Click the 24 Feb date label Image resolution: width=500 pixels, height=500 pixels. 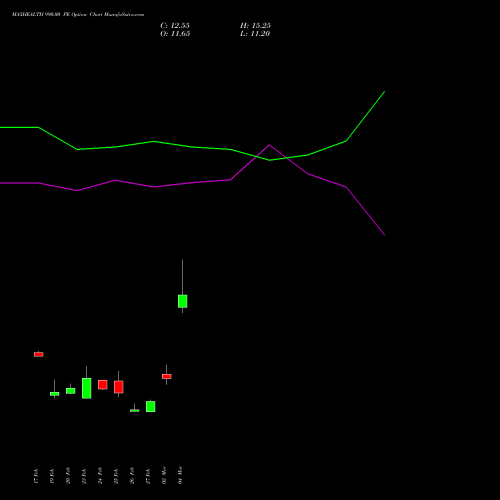(x=100, y=476)
